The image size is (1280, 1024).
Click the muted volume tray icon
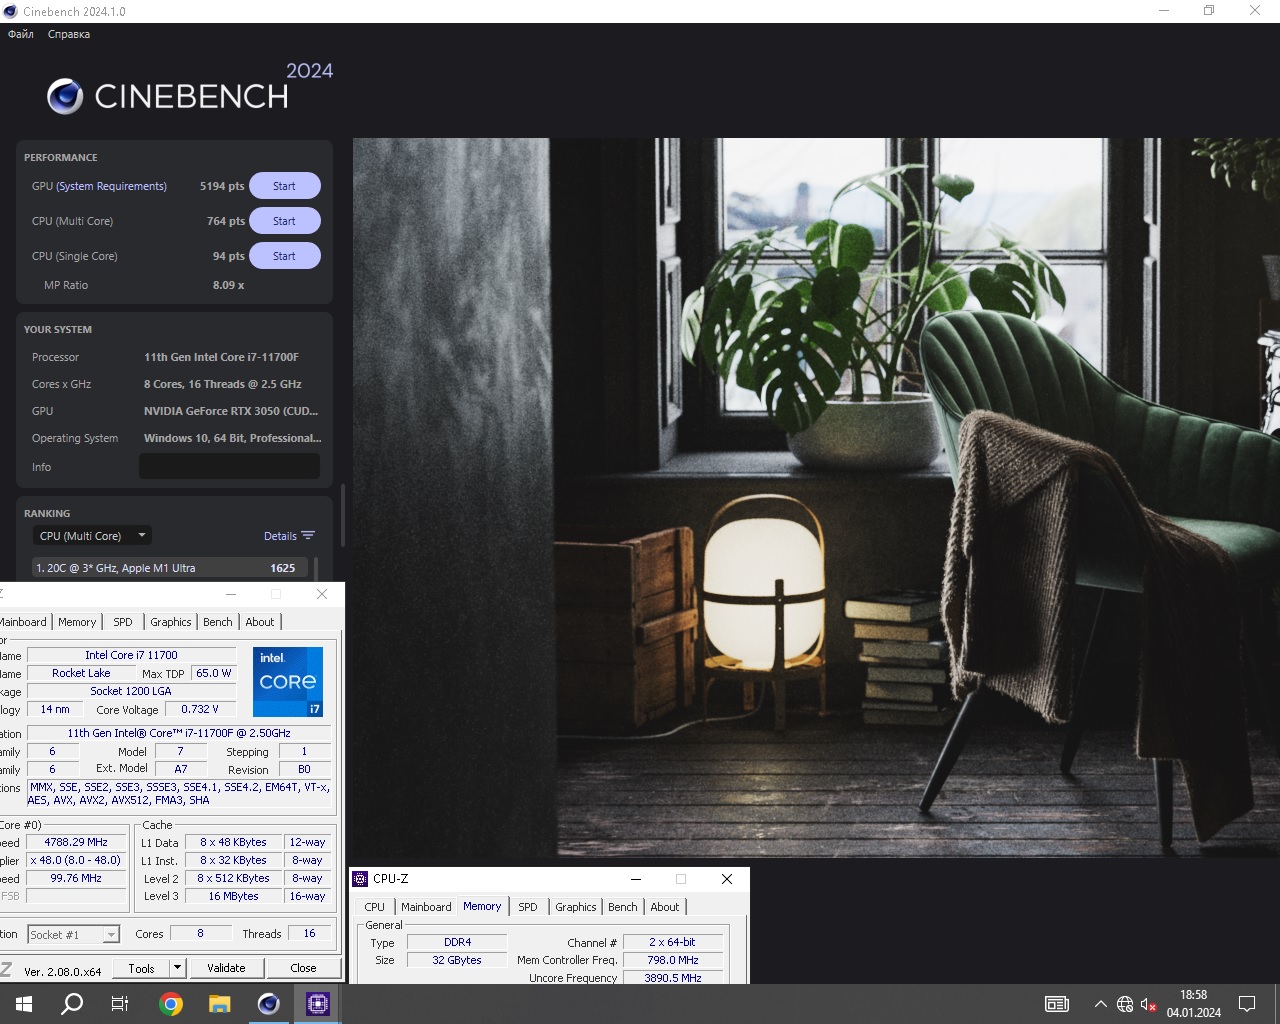click(1149, 1004)
